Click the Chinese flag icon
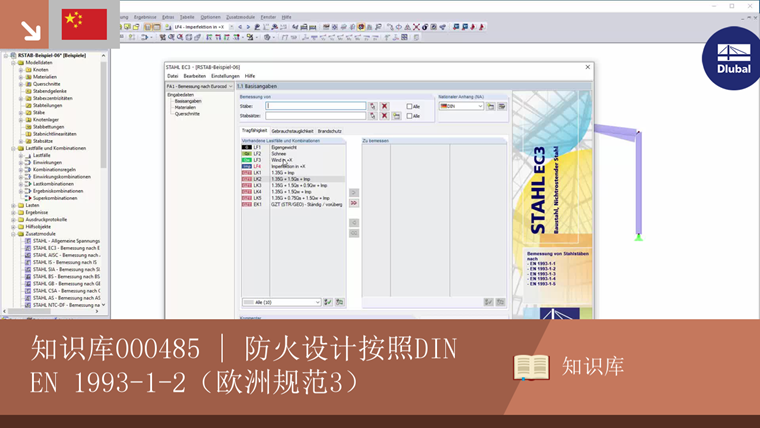This screenshot has width=760, height=428. 84,24
